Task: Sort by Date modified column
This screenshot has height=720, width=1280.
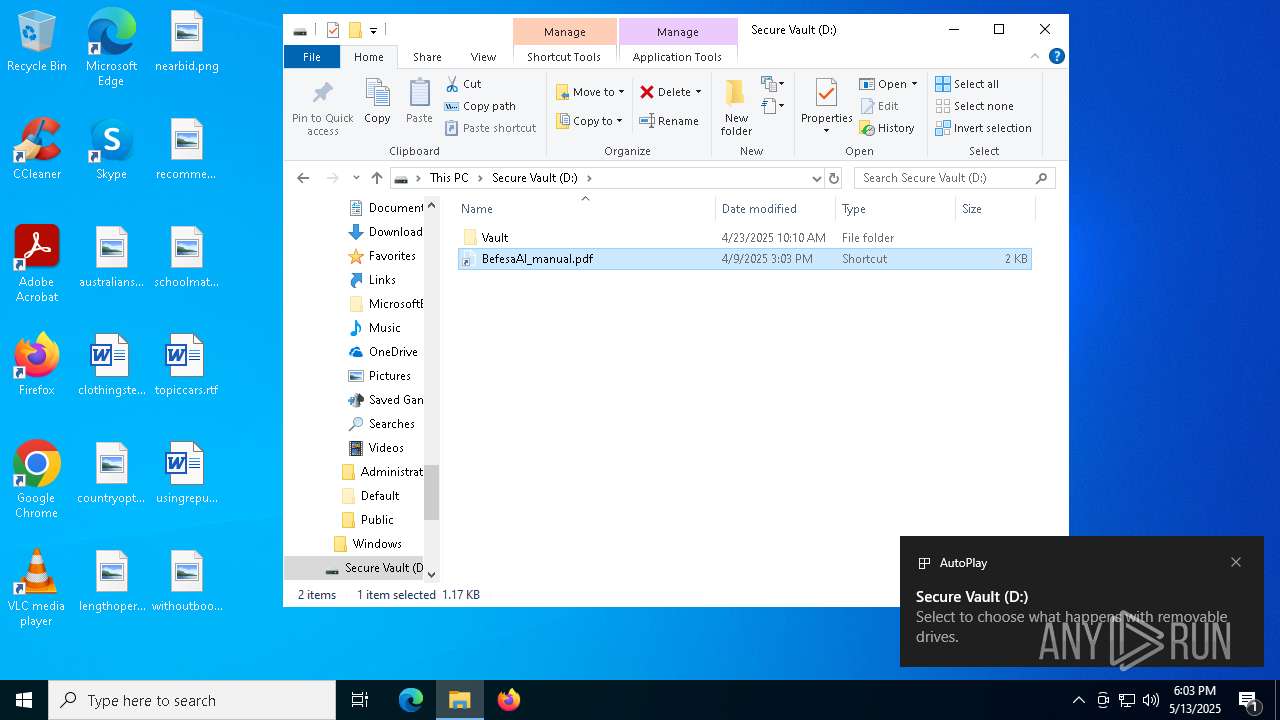Action: (776, 208)
